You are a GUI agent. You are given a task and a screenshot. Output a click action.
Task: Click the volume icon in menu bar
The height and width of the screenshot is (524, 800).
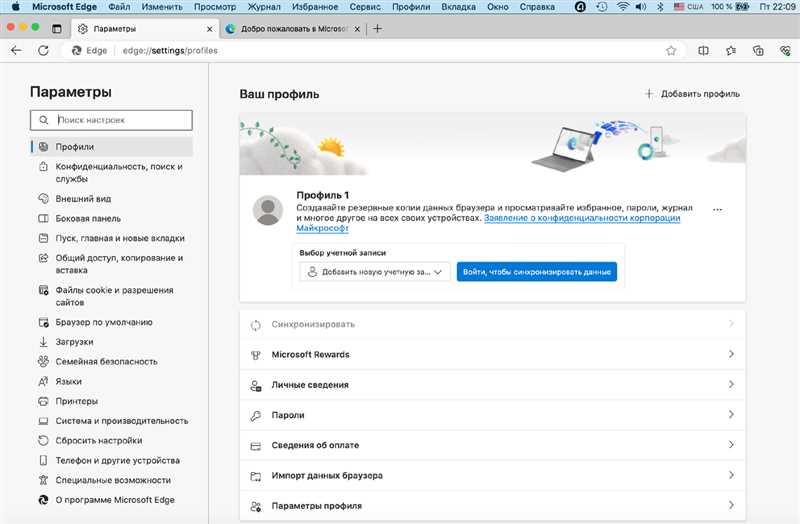(641, 7)
